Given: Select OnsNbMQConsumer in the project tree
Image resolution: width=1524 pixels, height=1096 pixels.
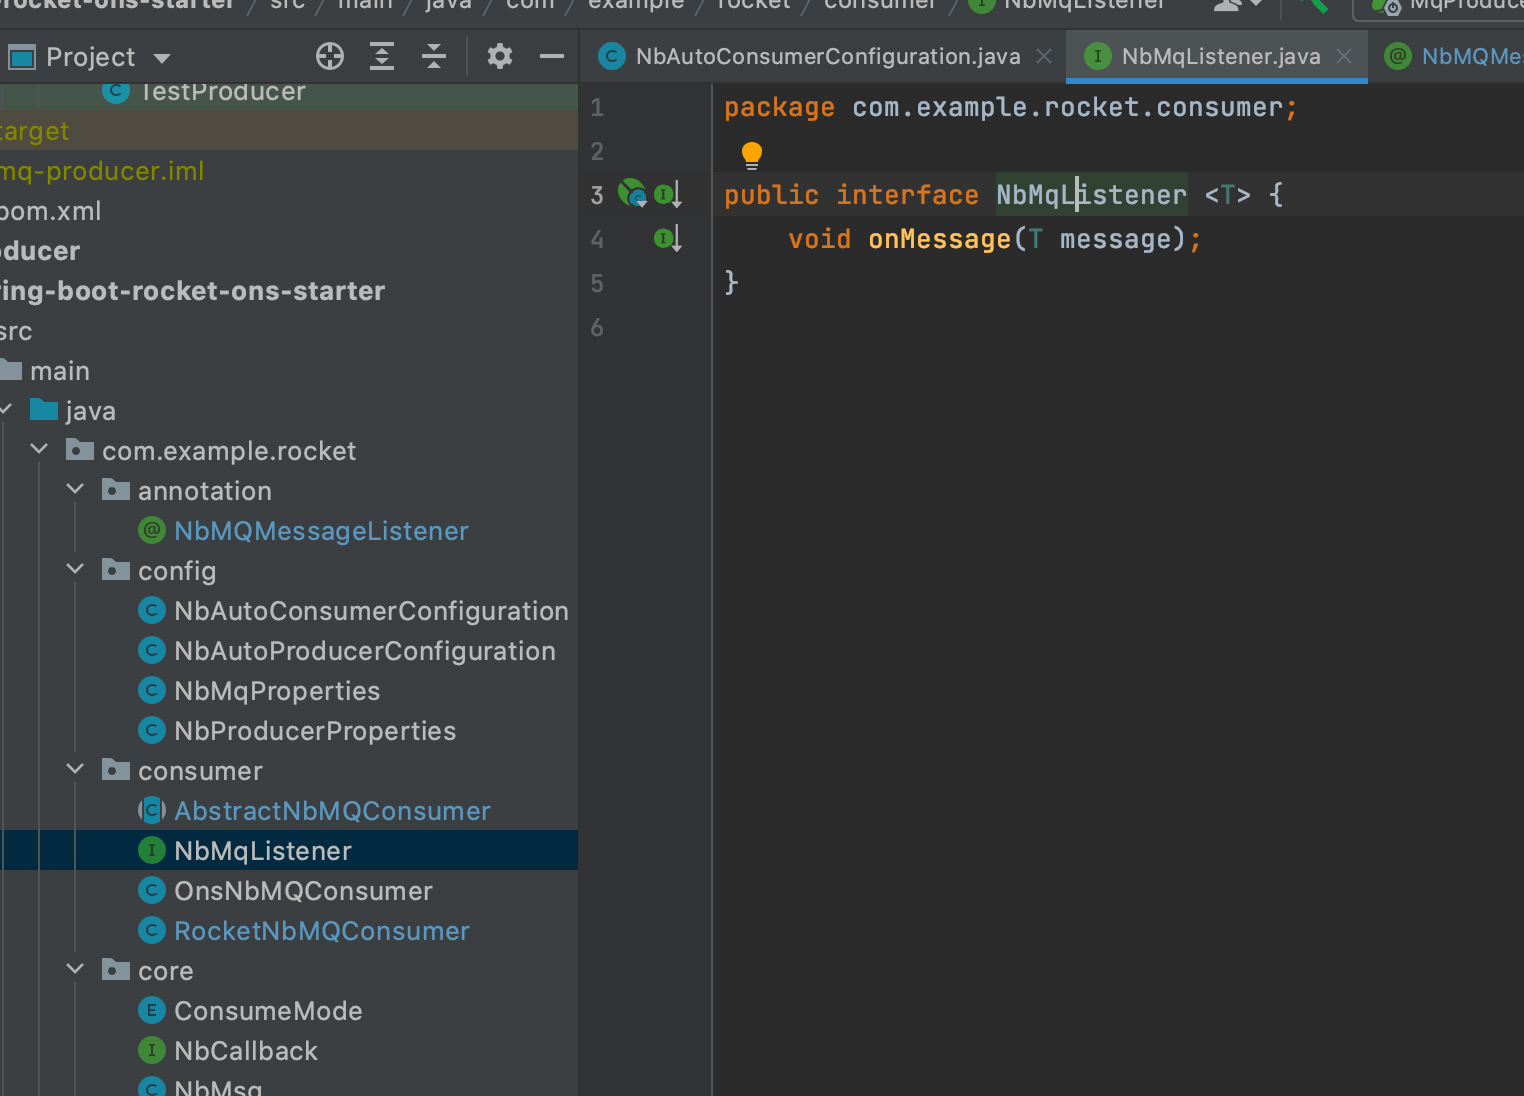Looking at the screenshot, I should click(x=303, y=890).
